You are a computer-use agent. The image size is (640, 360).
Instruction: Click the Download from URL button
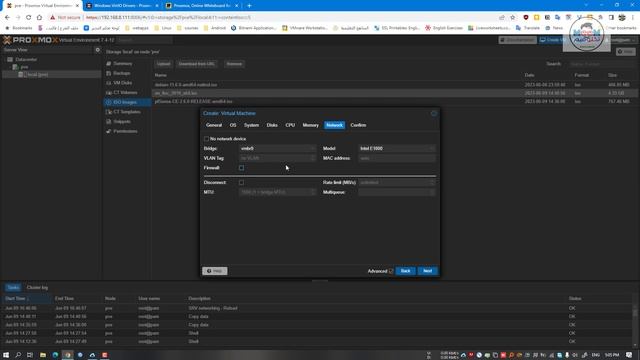(x=197, y=64)
